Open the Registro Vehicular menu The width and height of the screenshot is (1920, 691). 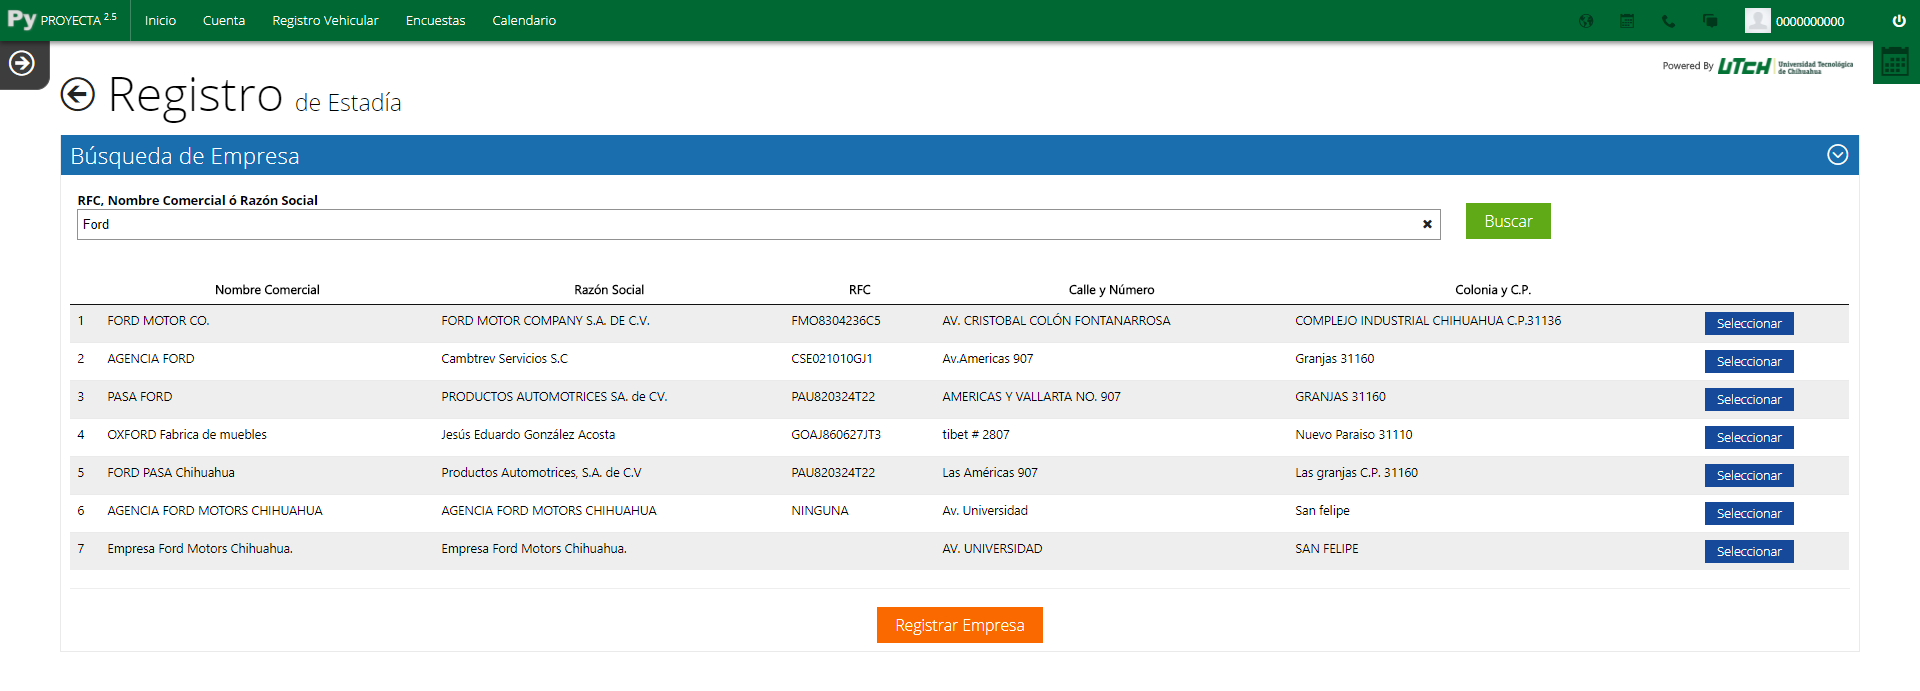325,21
